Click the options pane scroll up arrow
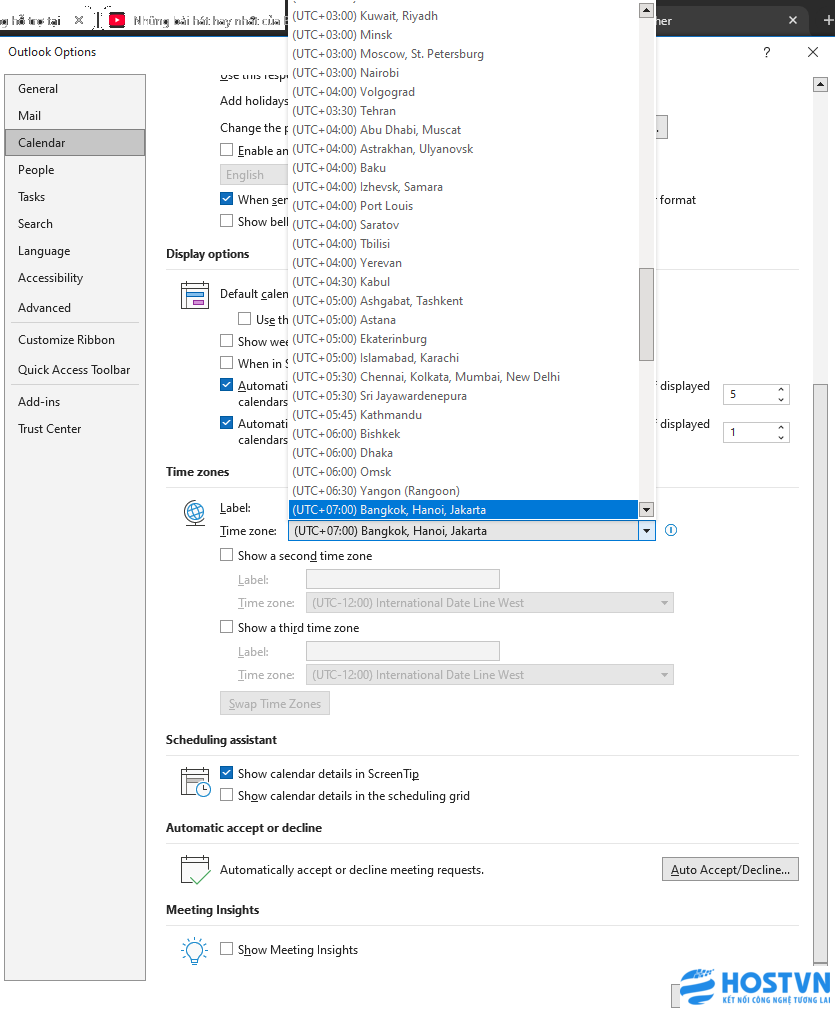Image resolution: width=835 pixels, height=1013 pixels. [820, 84]
